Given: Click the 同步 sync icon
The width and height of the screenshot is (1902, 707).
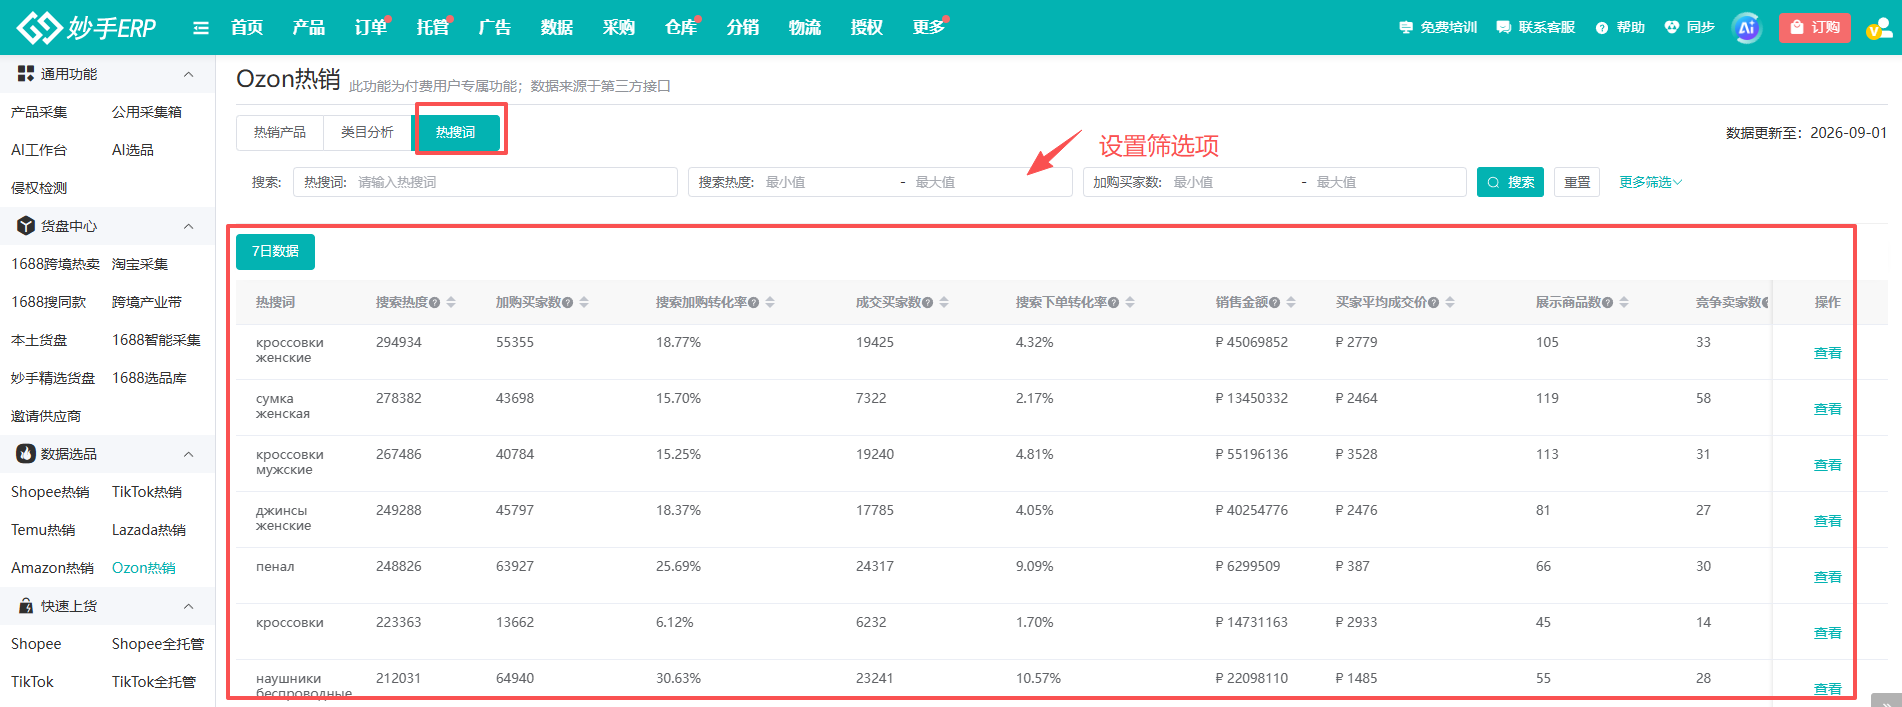Looking at the screenshot, I should 1689,27.
